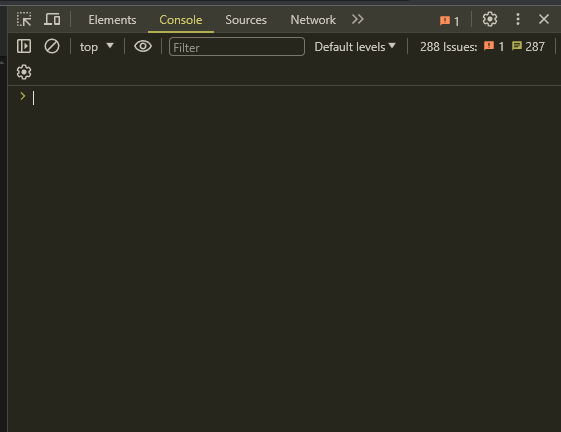This screenshot has width=561, height=432.
Task: Show the console sidebar panel icon
Action: point(24,46)
